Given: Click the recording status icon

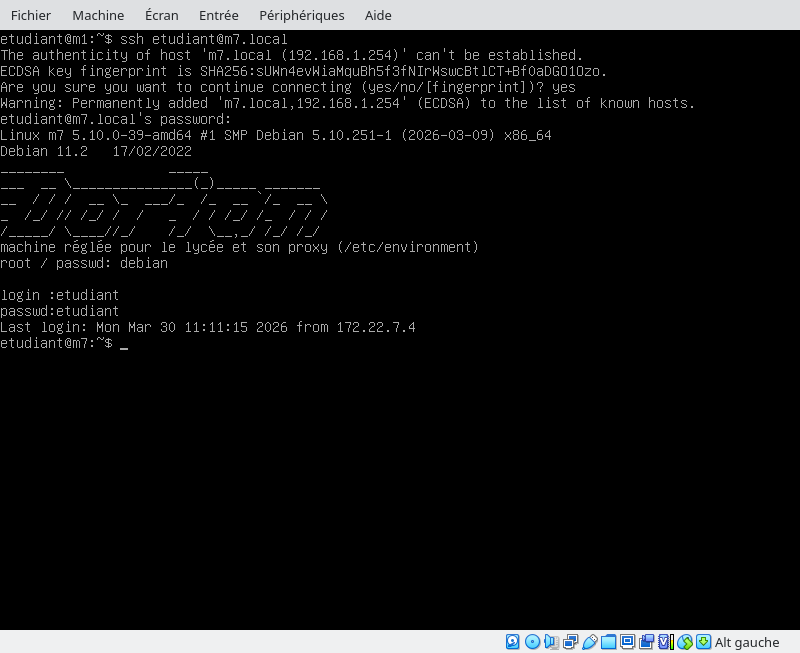Looking at the screenshot, I should coord(647,642).
